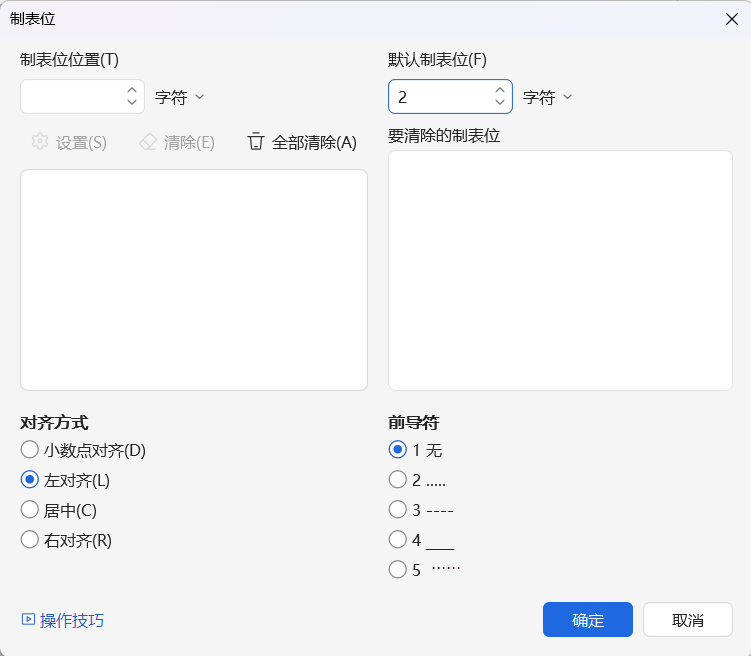751x656 pixels.
Task: Select leader option 1 无
Action: click(x=398, y=450)
